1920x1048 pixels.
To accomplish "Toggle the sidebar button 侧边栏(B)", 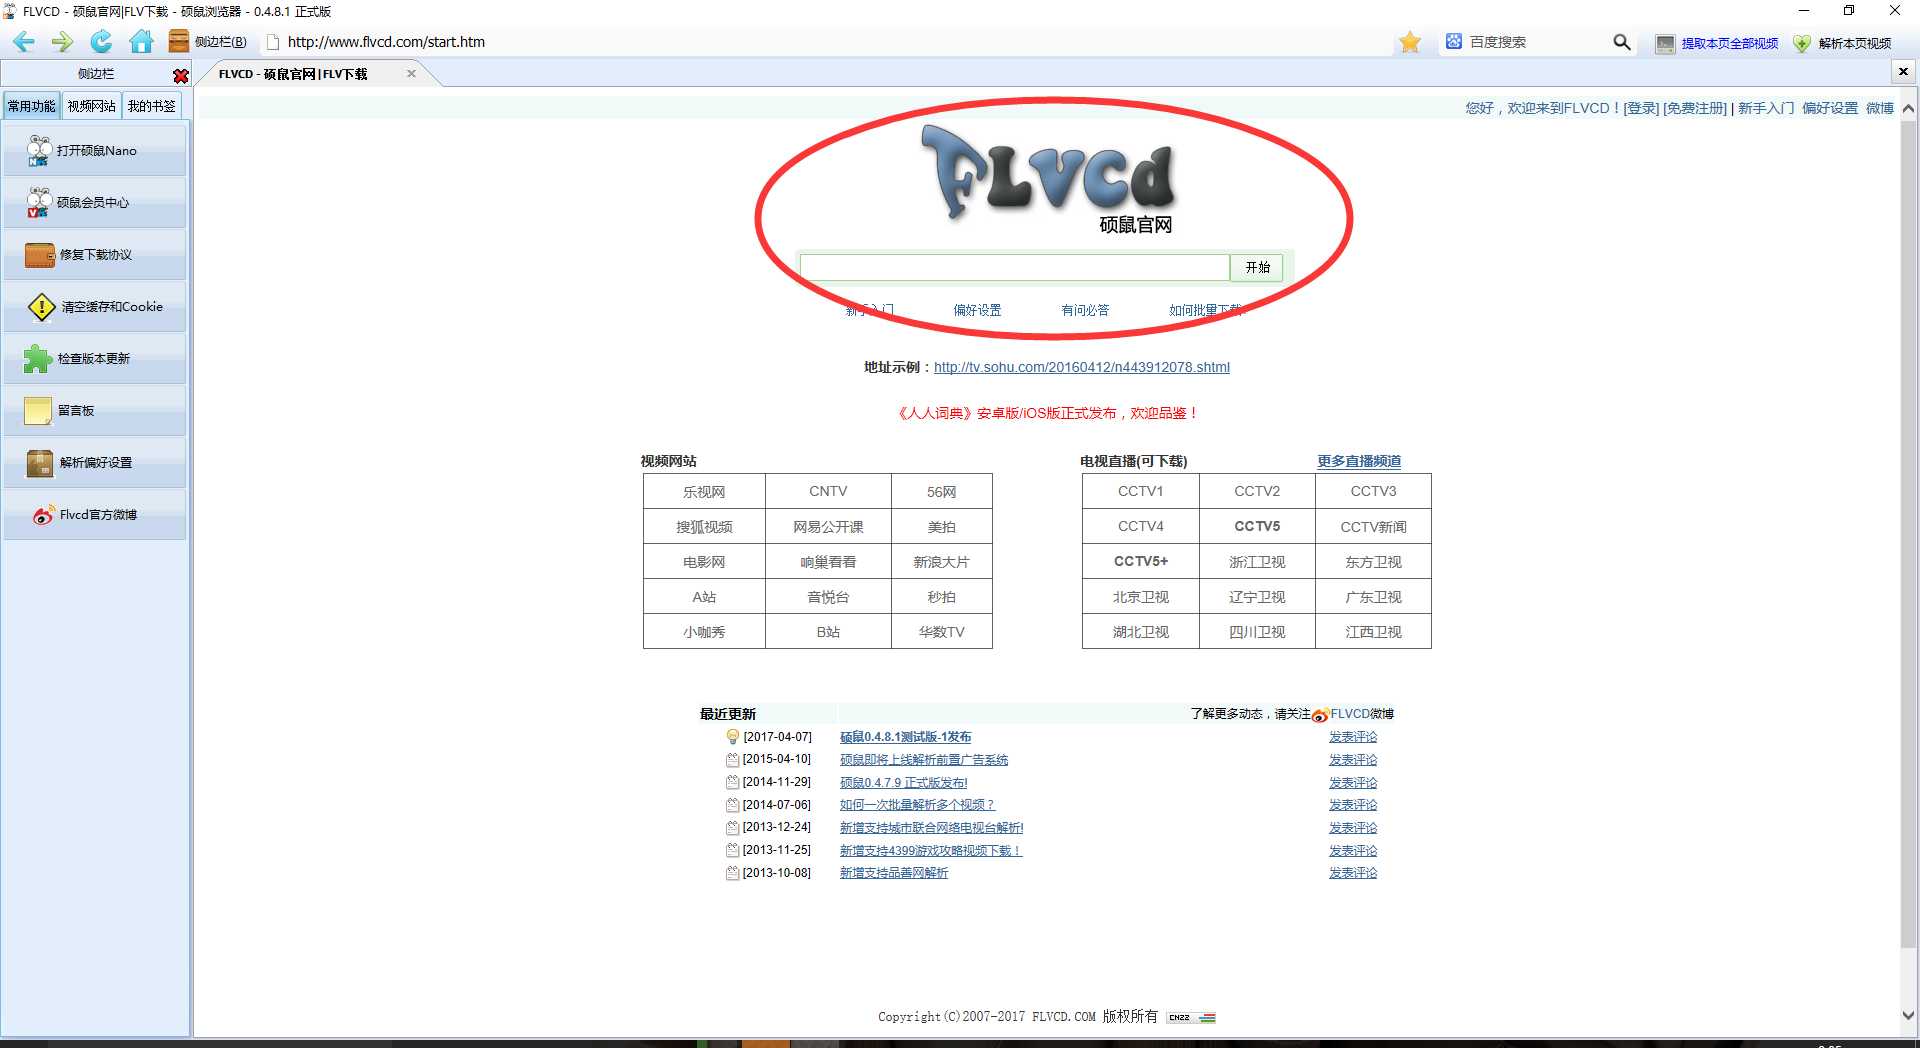I will pyautogui.click(x=208, y=42).
